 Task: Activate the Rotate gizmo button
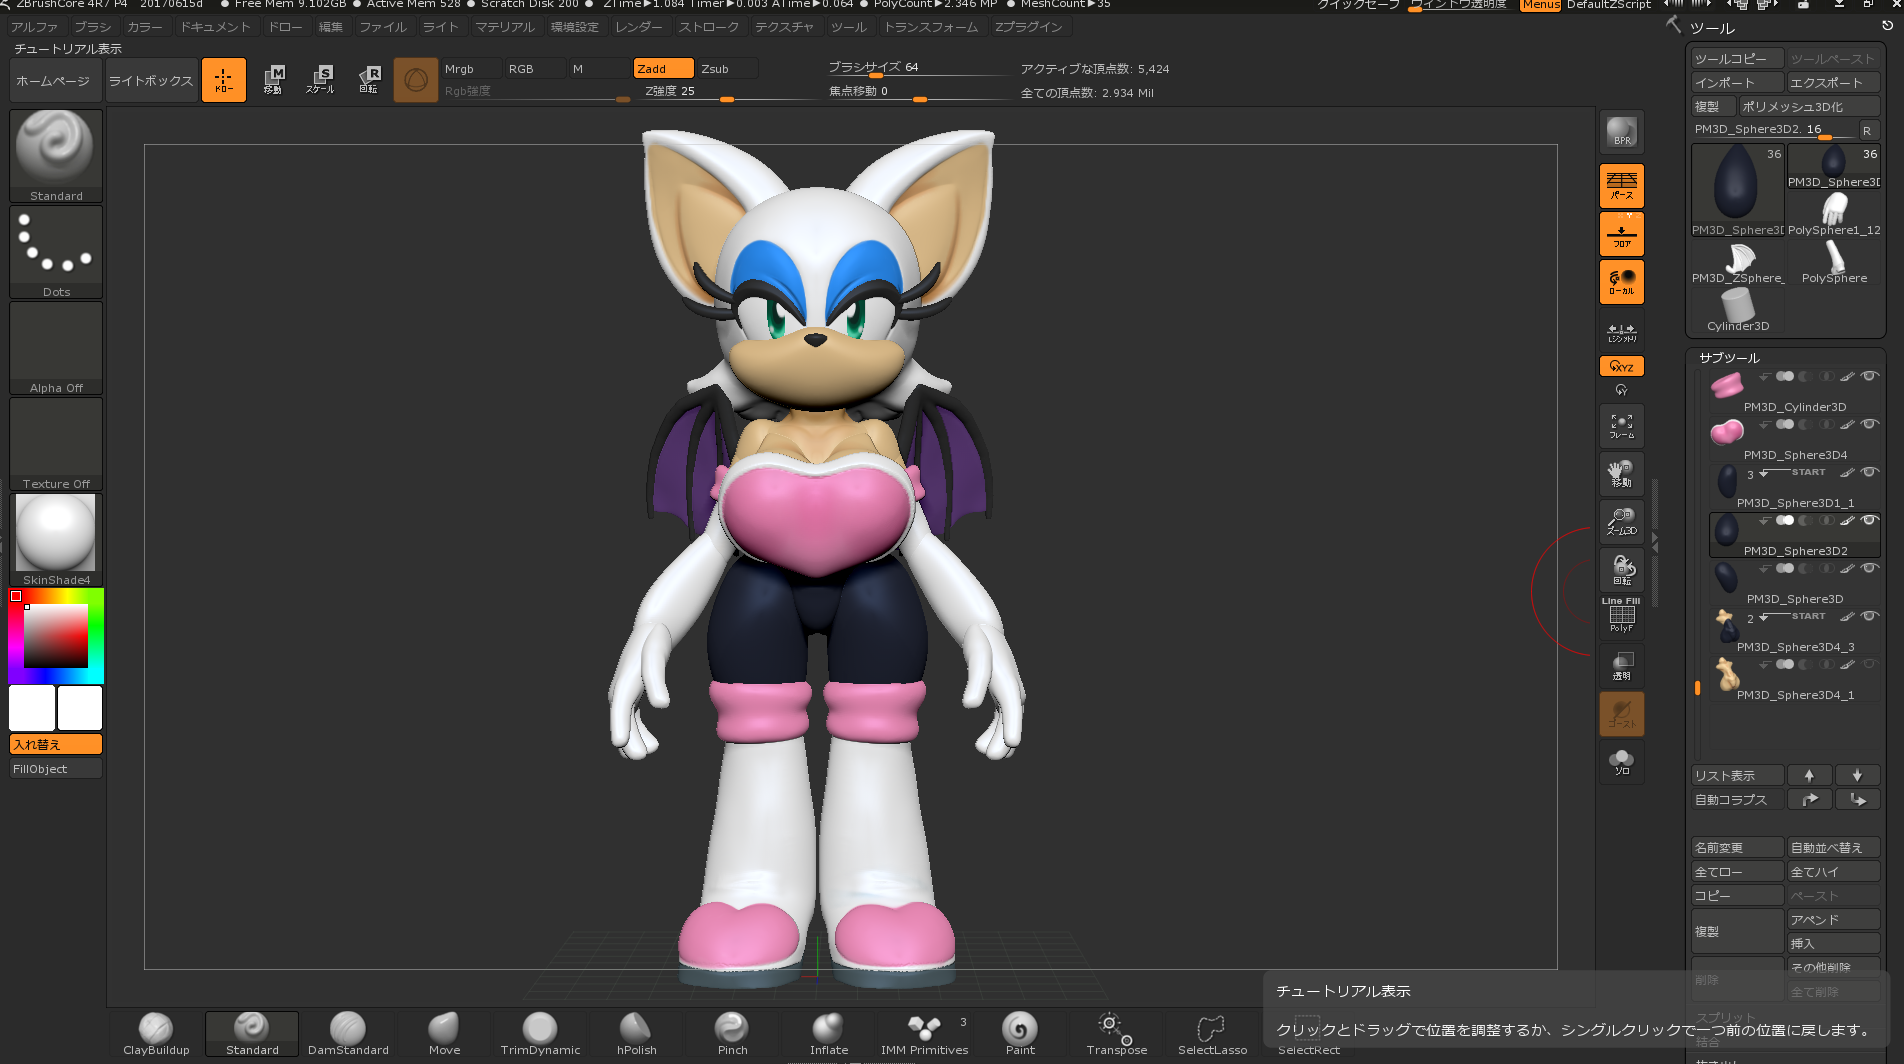(369, 79)
